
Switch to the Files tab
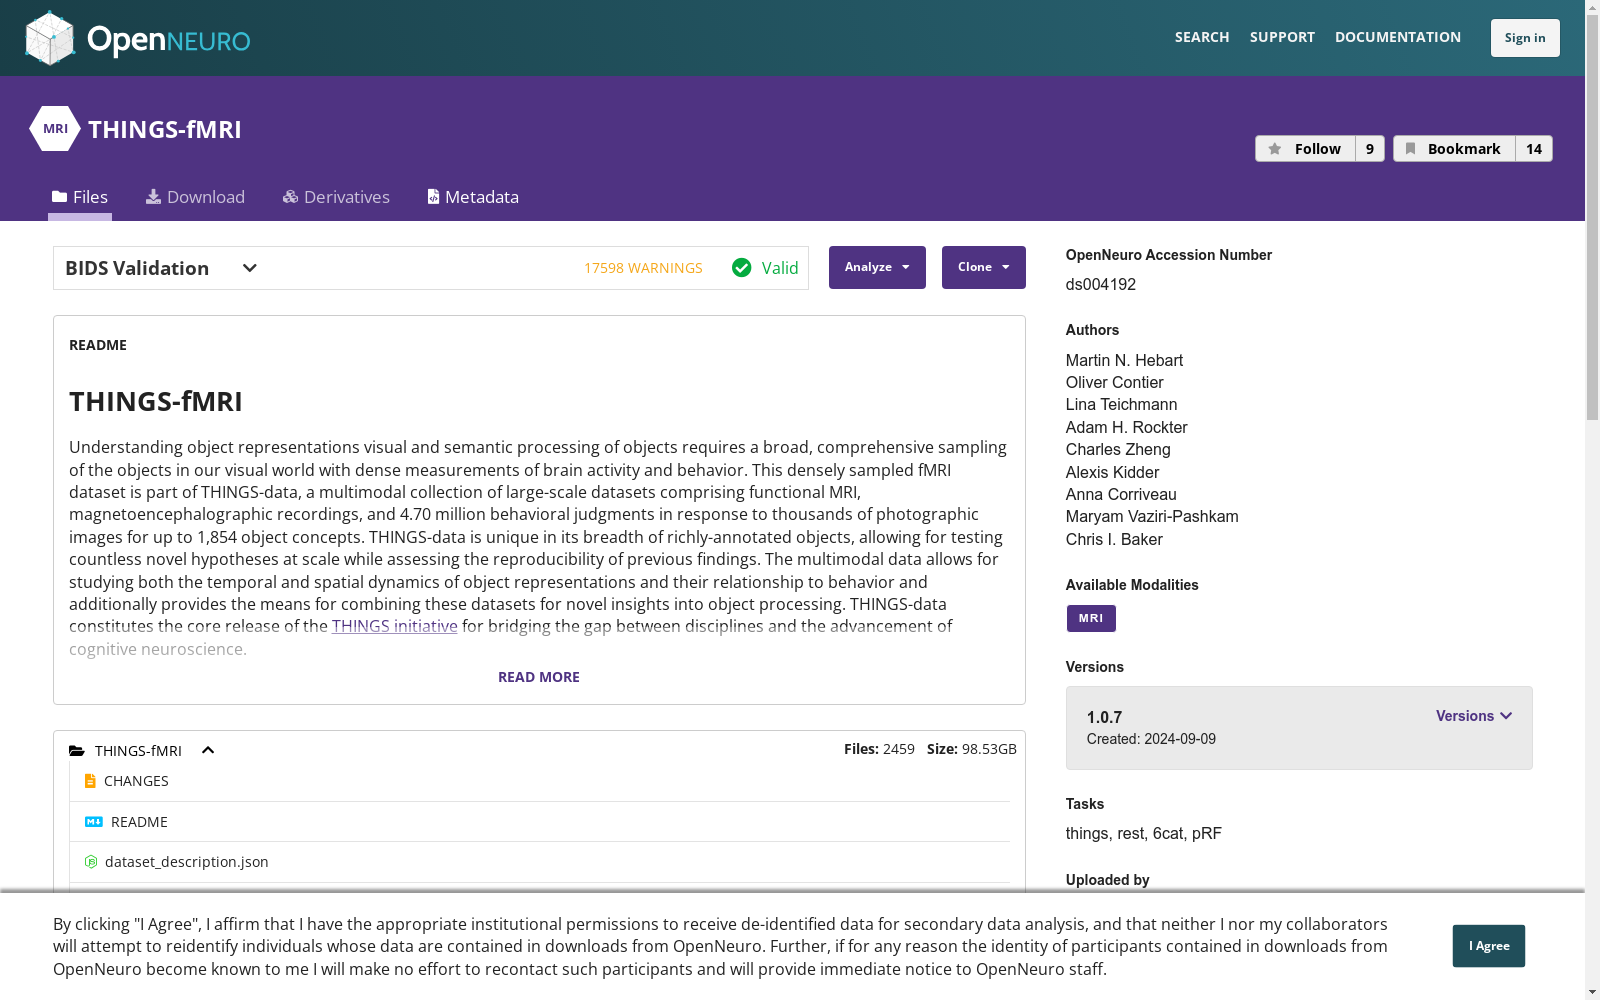80,197
